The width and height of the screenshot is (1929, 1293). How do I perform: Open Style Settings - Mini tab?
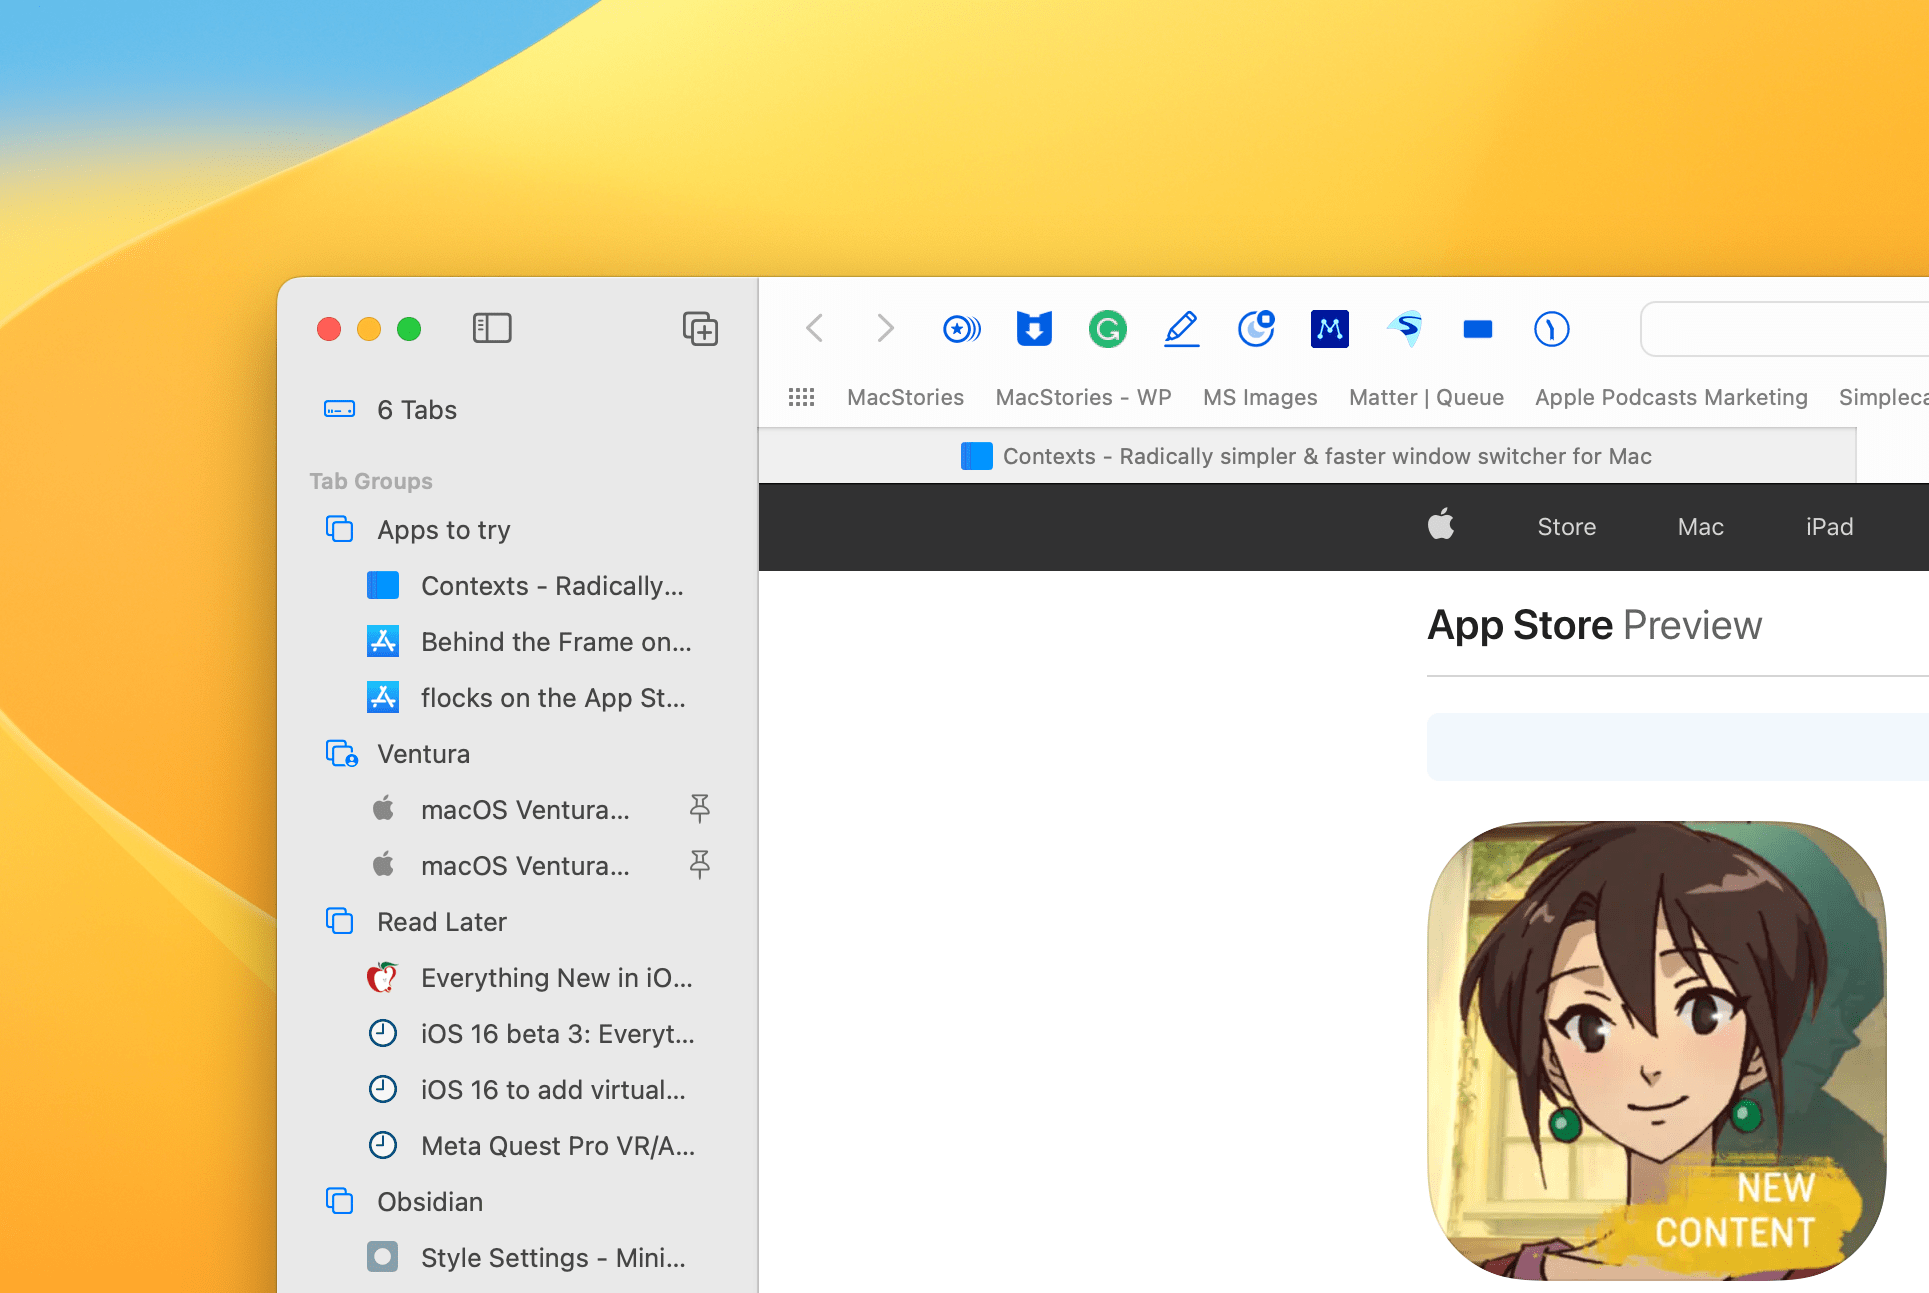coord(517,1258)
